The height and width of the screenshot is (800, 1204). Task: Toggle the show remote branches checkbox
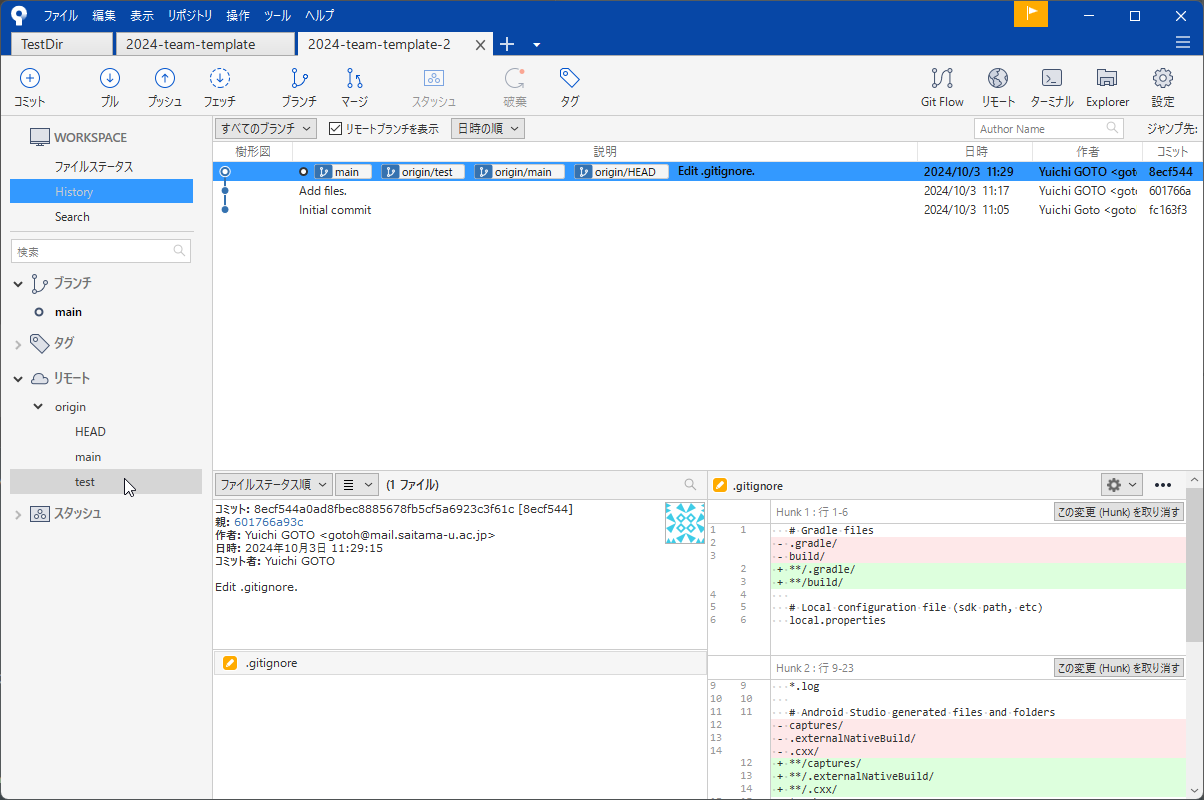pos(336,129)
